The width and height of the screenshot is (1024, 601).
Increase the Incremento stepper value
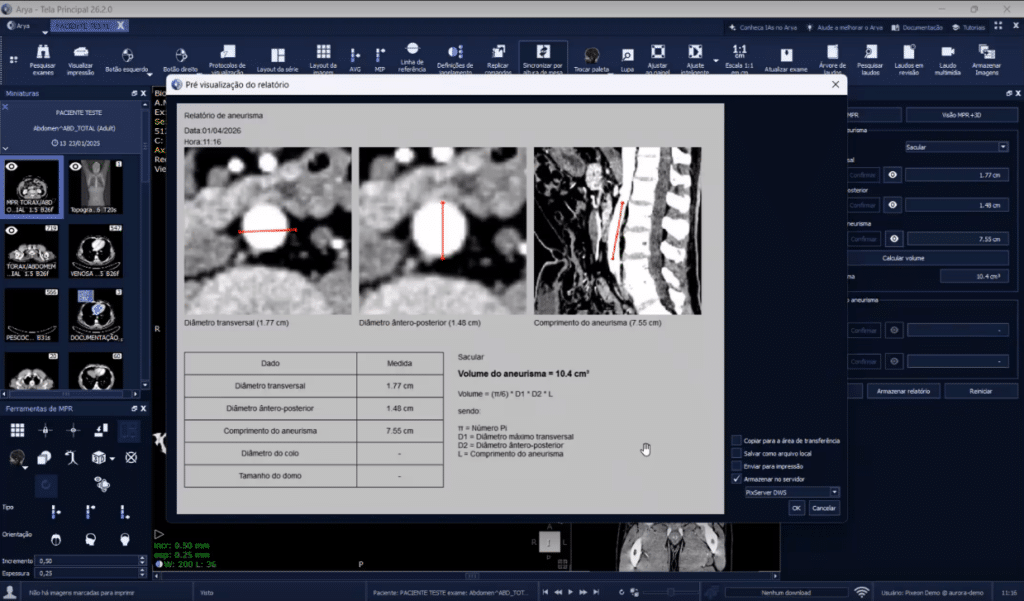point(142,558)
